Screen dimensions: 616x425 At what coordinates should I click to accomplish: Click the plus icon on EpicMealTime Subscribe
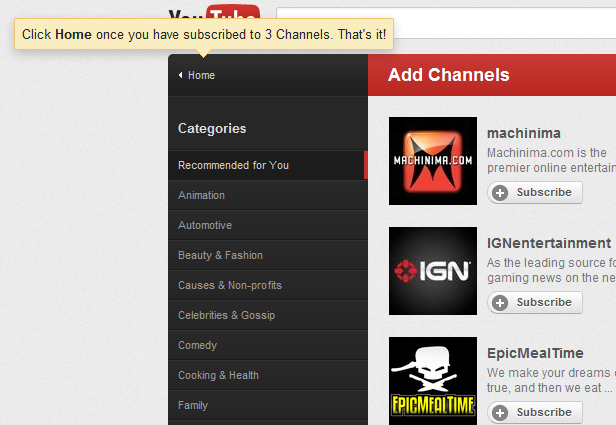click(x=500, y=413)
